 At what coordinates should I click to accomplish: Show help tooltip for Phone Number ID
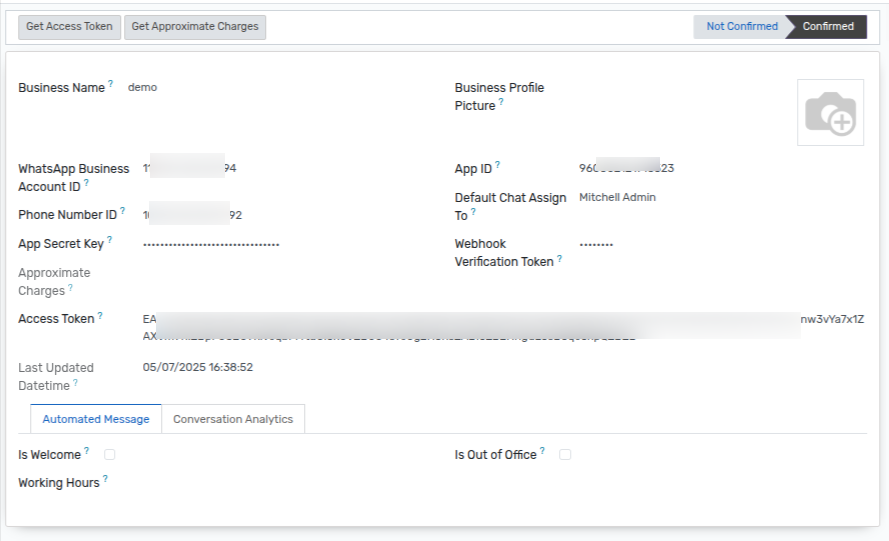[x=122, y=210]
